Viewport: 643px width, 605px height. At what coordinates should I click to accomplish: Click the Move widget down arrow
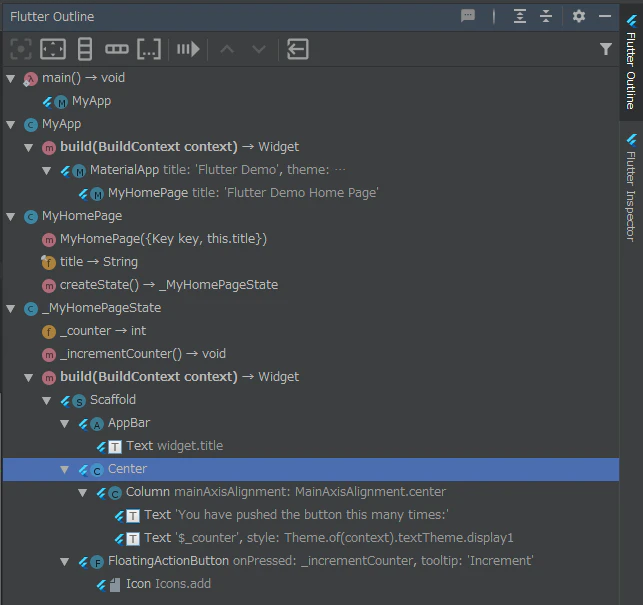(x=259, y=50)
